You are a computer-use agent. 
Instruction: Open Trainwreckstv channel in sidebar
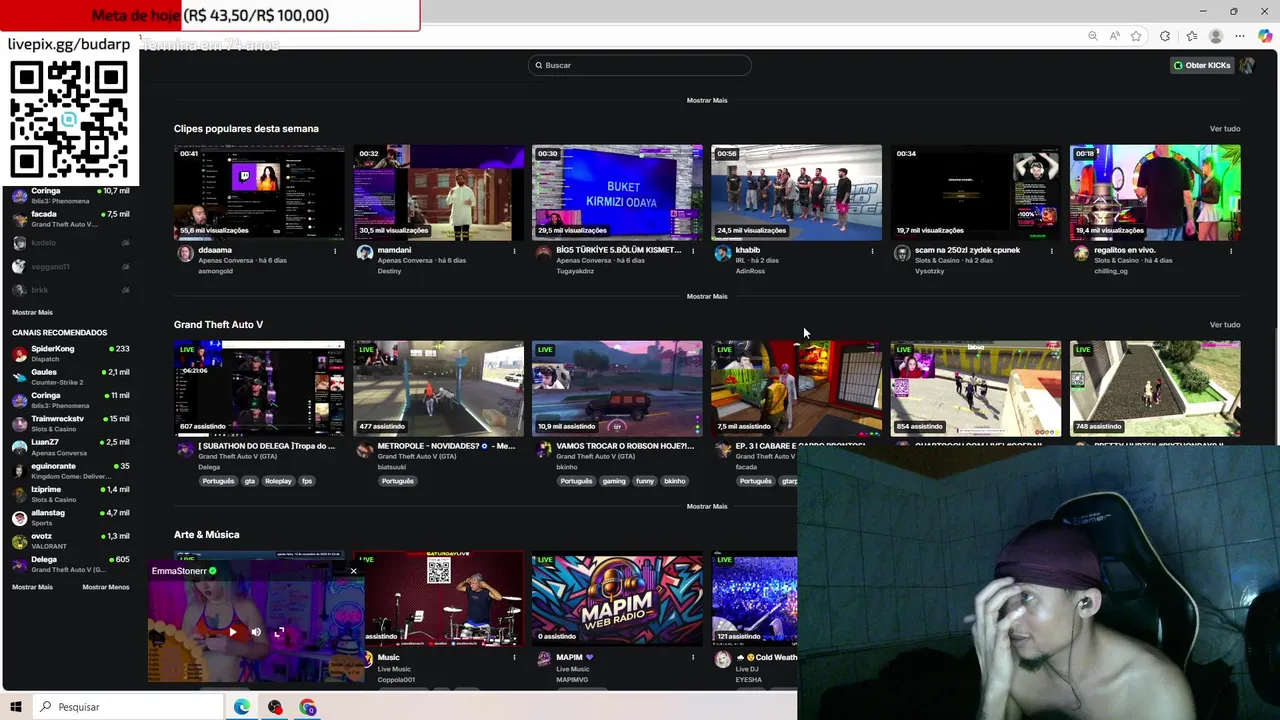pyautogui.click(x=70, y=423)
